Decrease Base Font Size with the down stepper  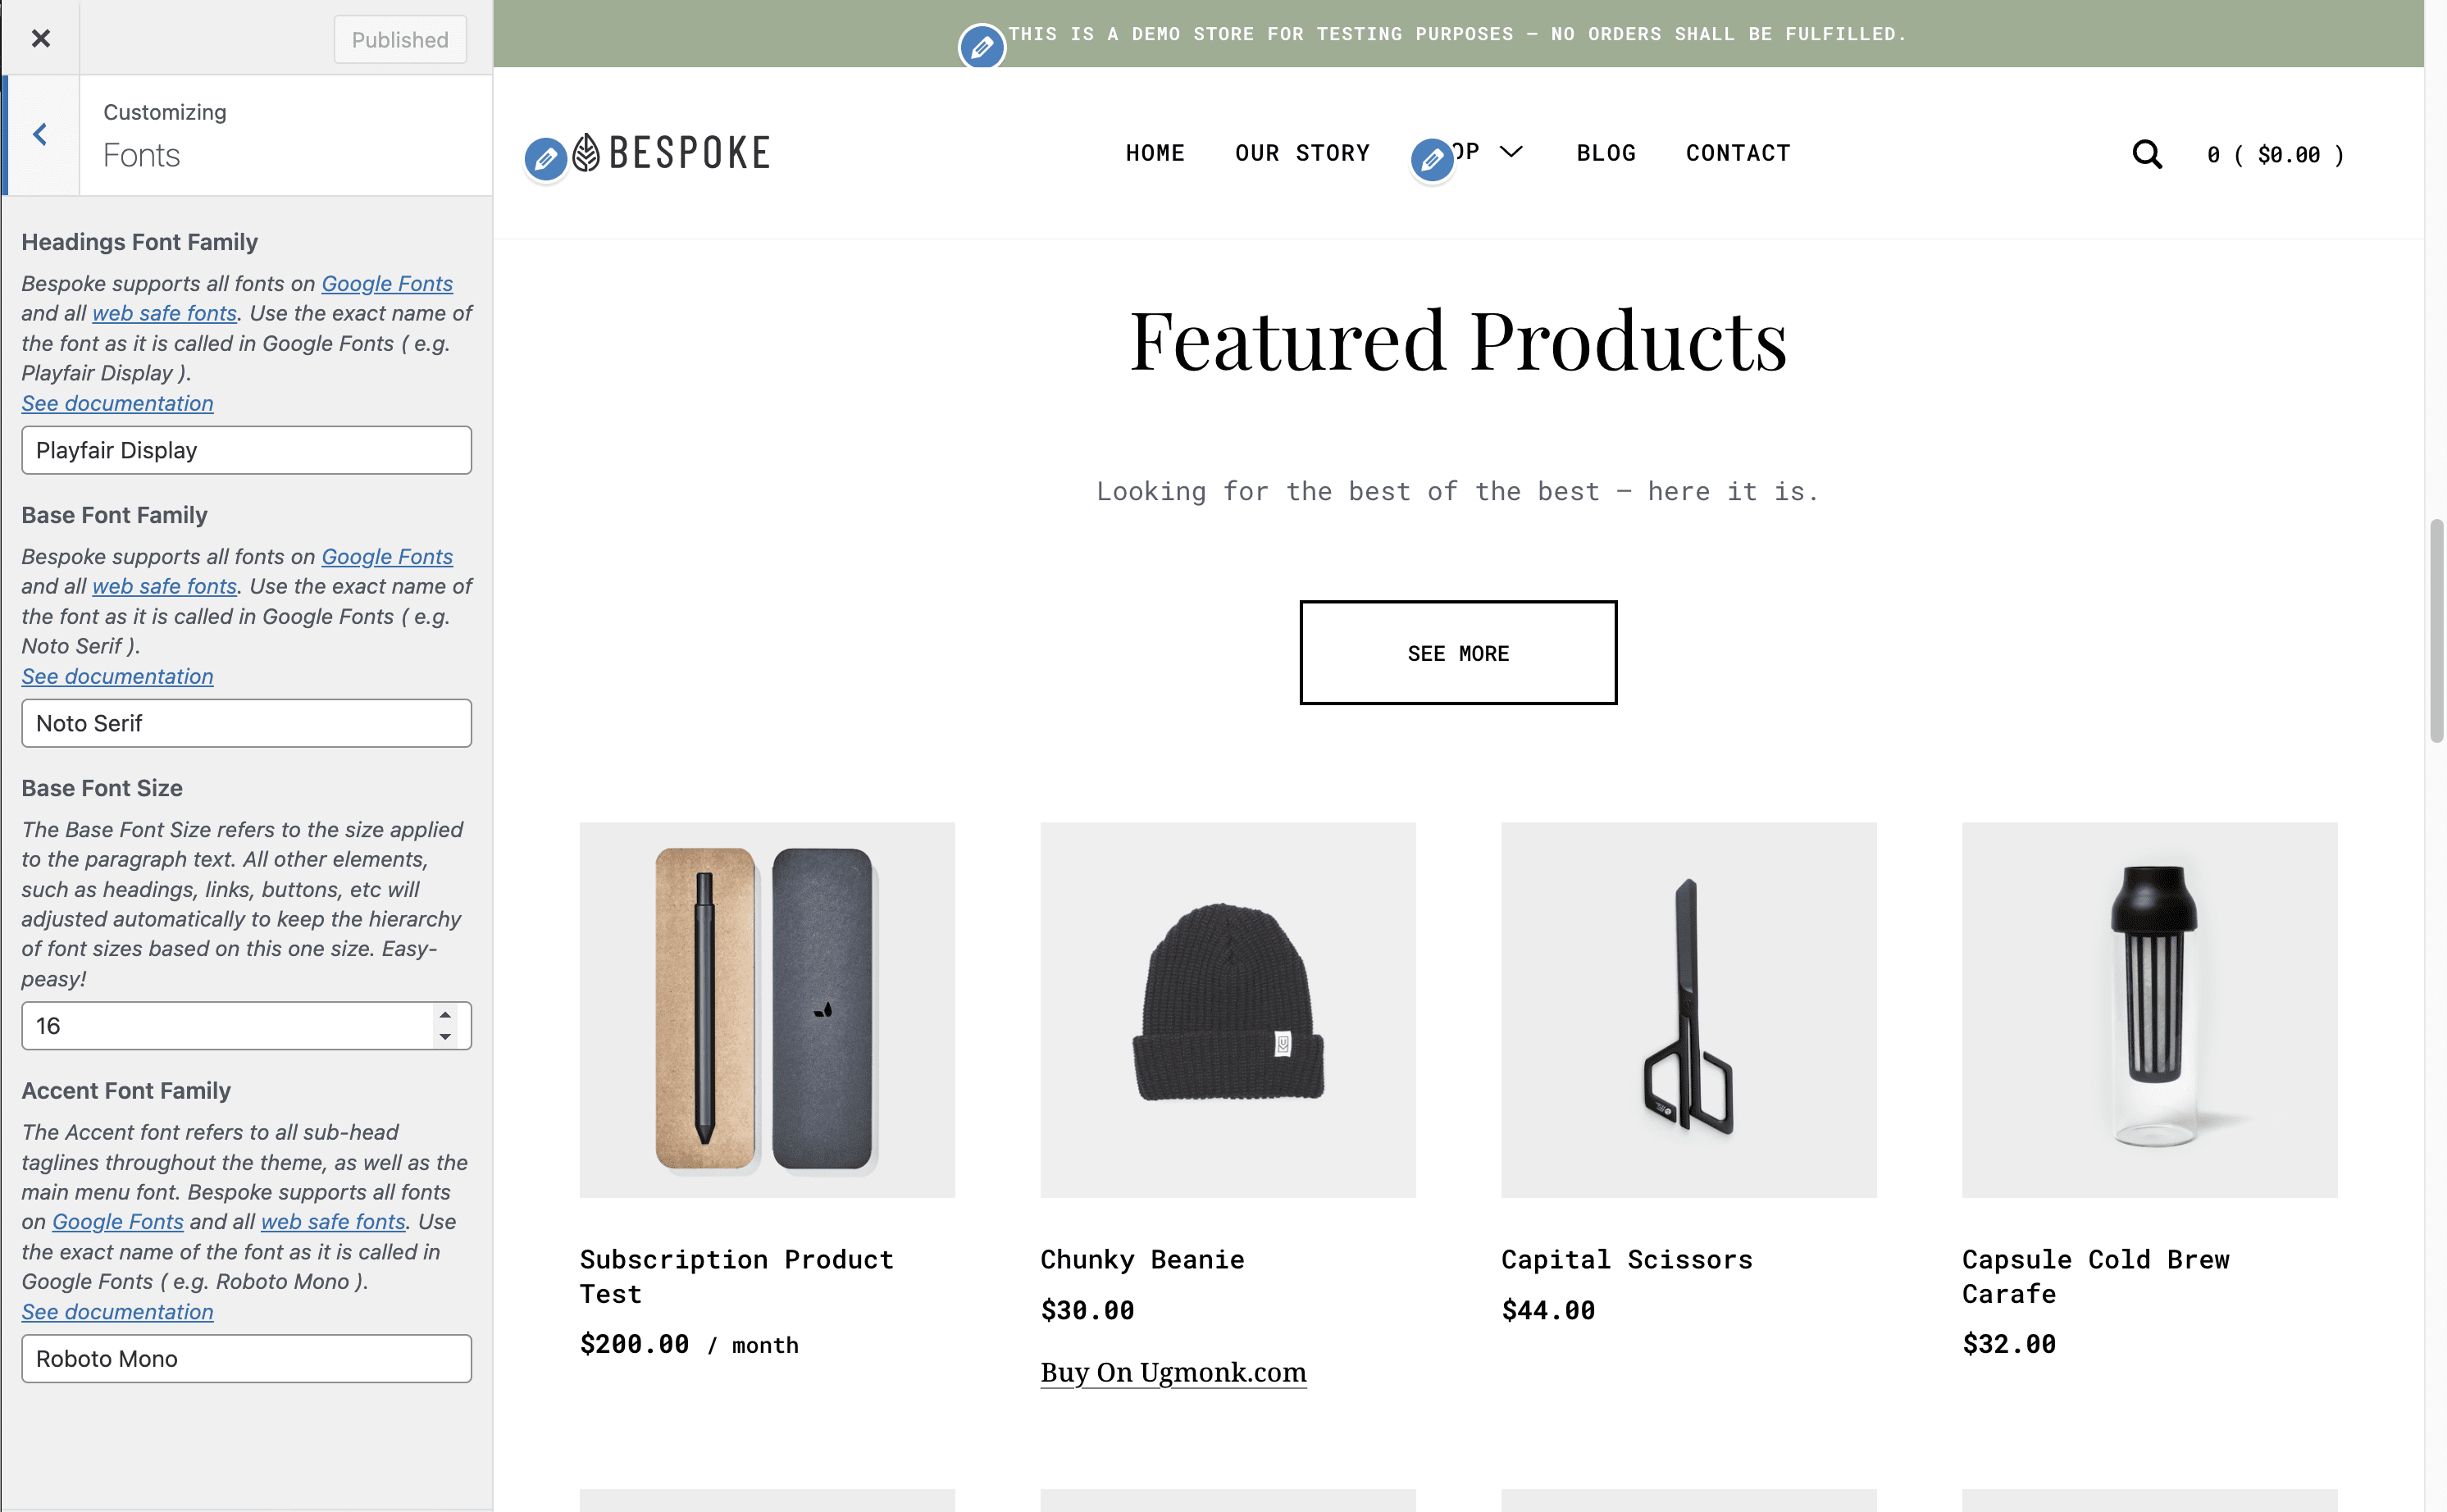pos(445,1036)
